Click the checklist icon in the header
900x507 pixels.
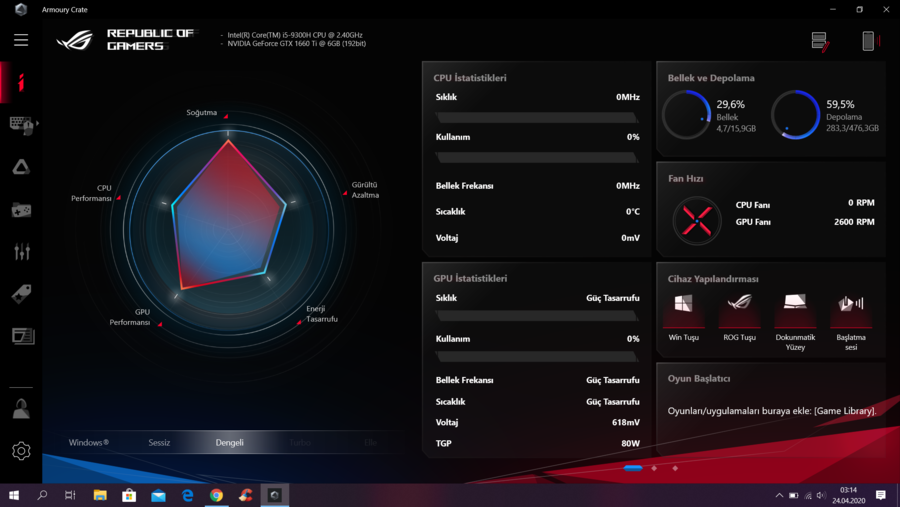point(820,41)
